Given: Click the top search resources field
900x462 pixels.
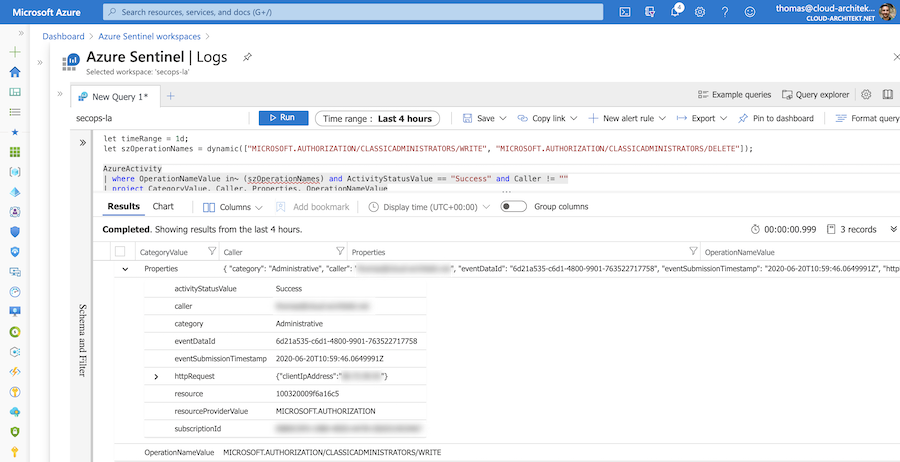Looking at the screenshot, I should pyautogui.click(x=353, y=11).
